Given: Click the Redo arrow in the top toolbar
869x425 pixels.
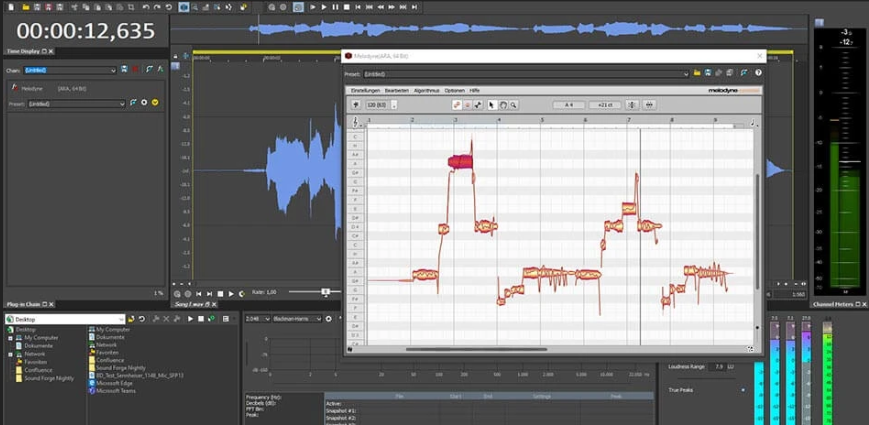Looking at the screenshot, I should (157, 7).
